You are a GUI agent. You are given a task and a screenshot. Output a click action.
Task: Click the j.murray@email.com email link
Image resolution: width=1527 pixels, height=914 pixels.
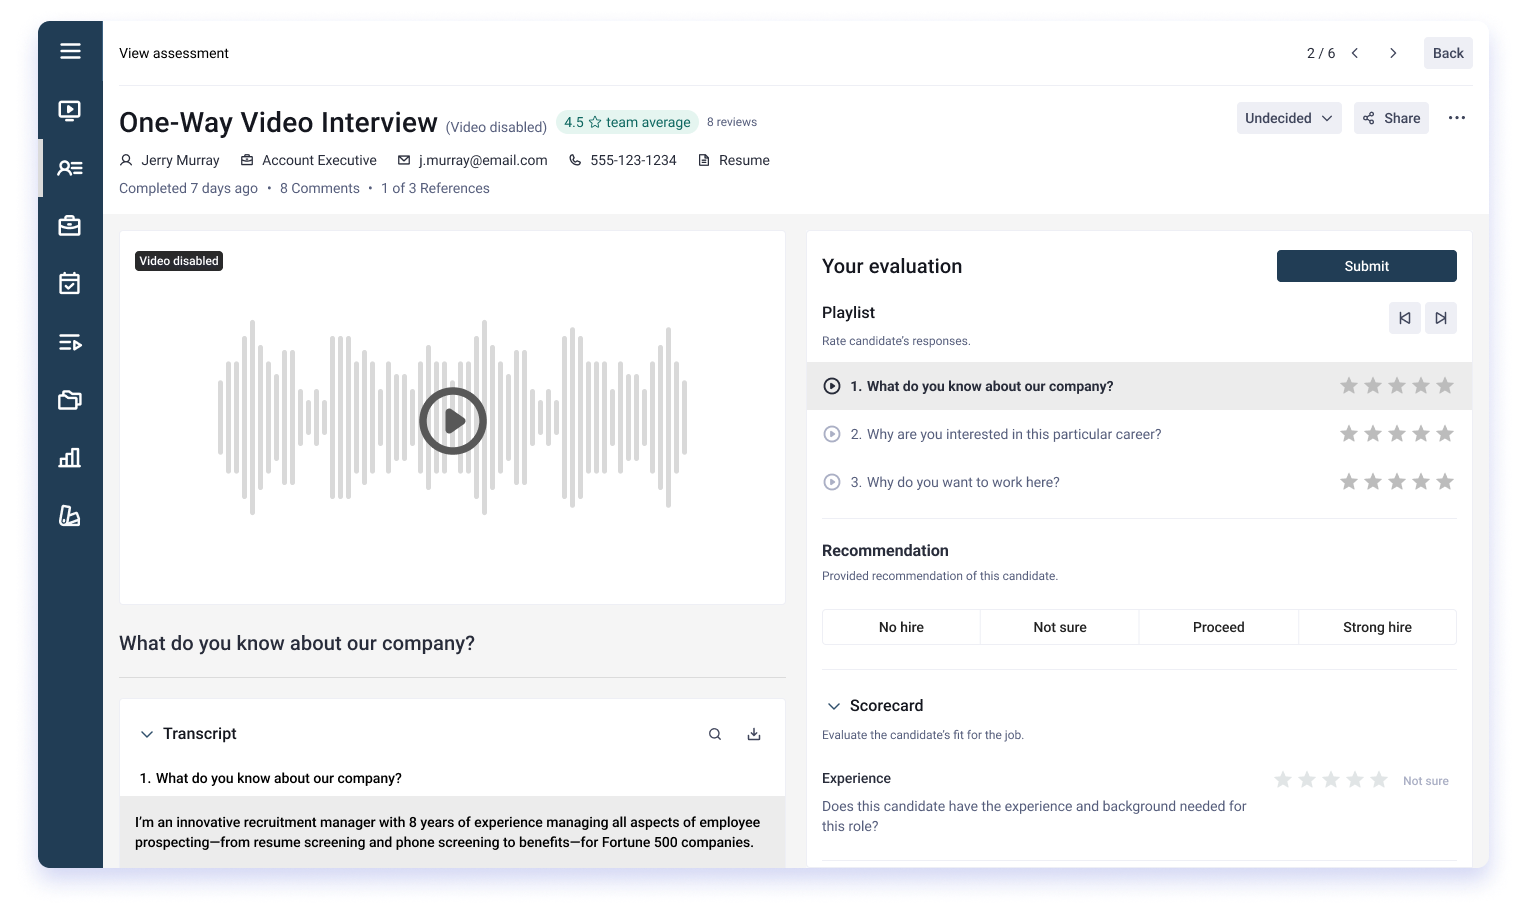point(483,160)
